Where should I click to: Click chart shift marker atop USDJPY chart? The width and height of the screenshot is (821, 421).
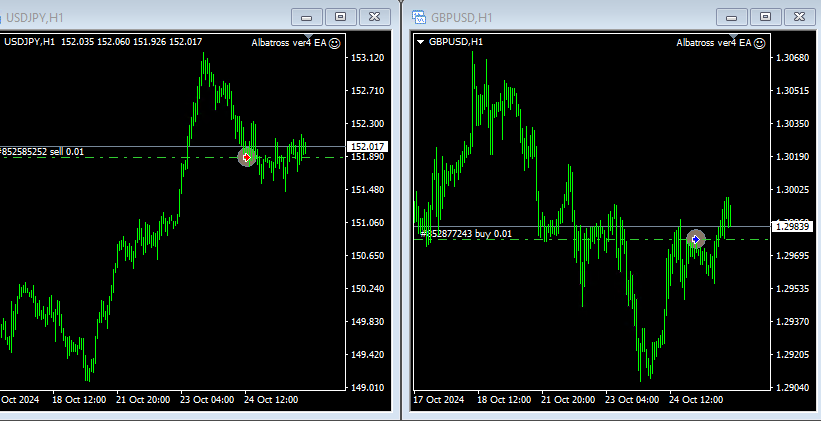(x=308, y=36)
